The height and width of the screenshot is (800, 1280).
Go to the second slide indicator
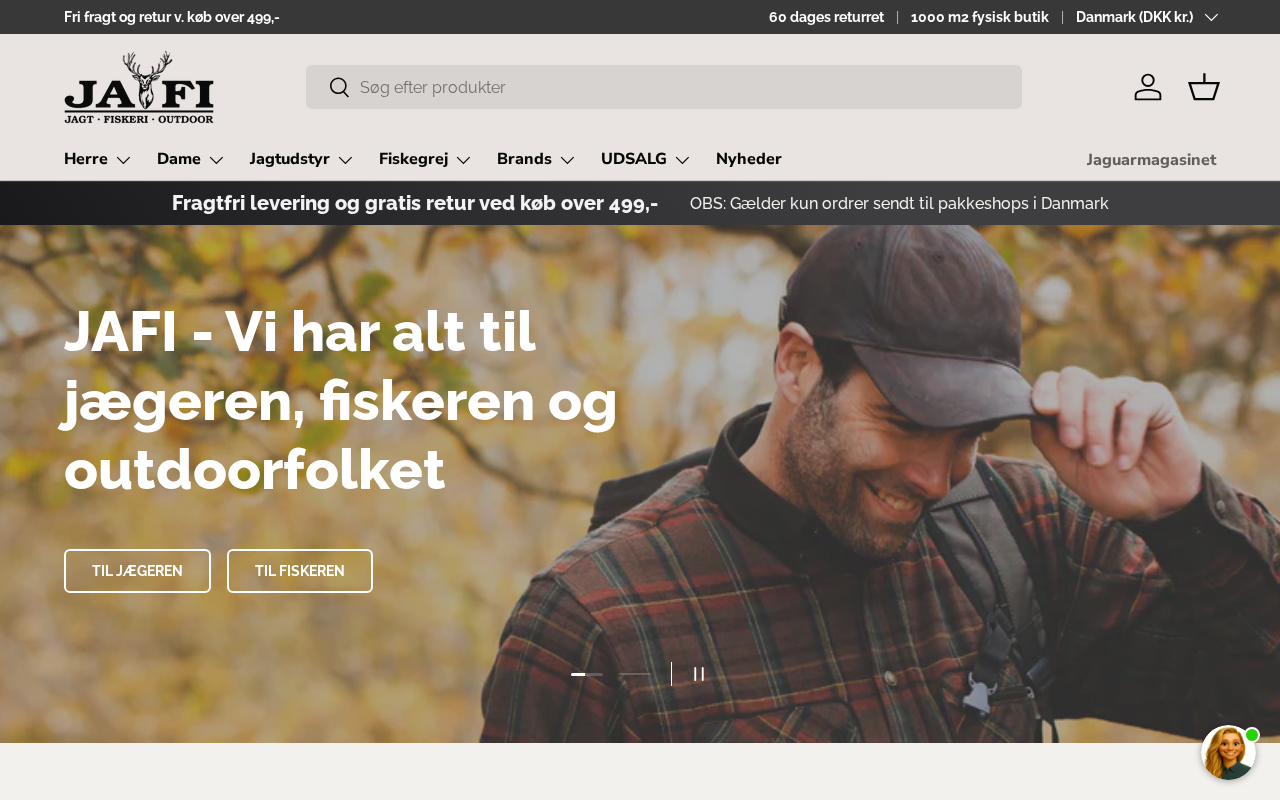(x=634, y=674)
